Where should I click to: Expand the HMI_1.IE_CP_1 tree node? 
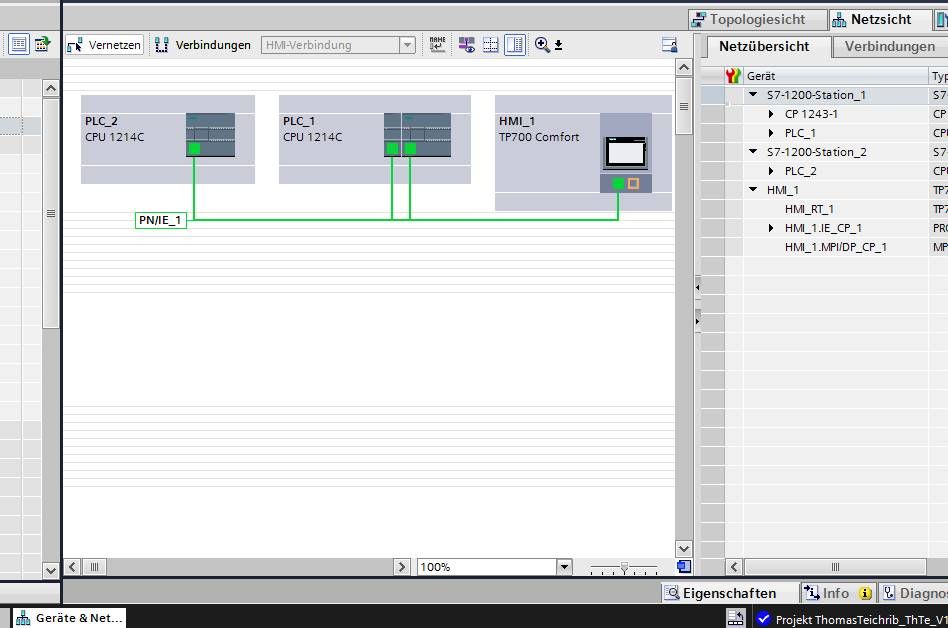tap(771, 228)
